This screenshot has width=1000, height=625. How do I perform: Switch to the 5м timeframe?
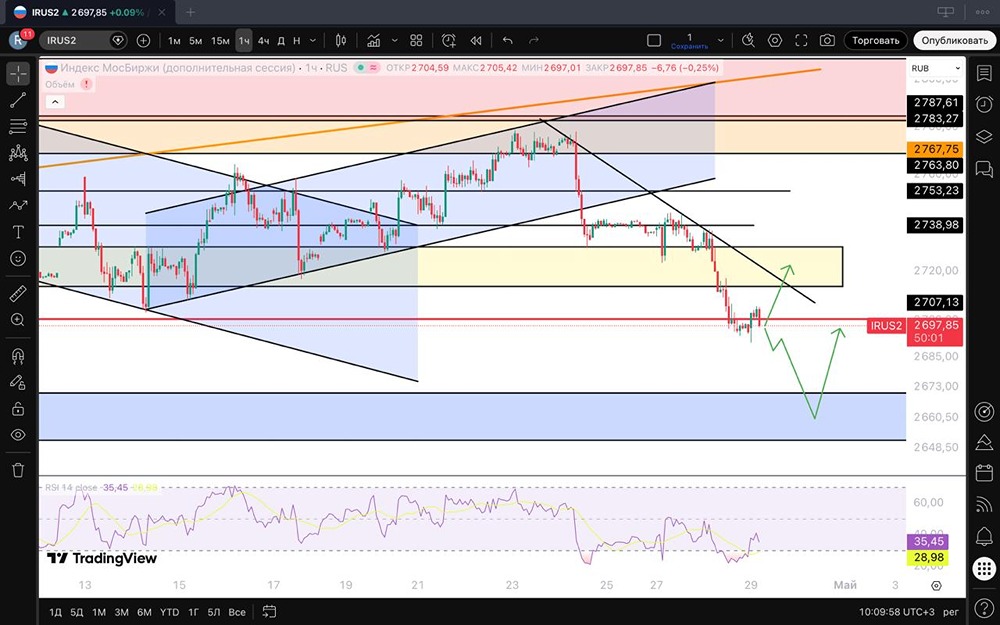[x=196, y=40]
